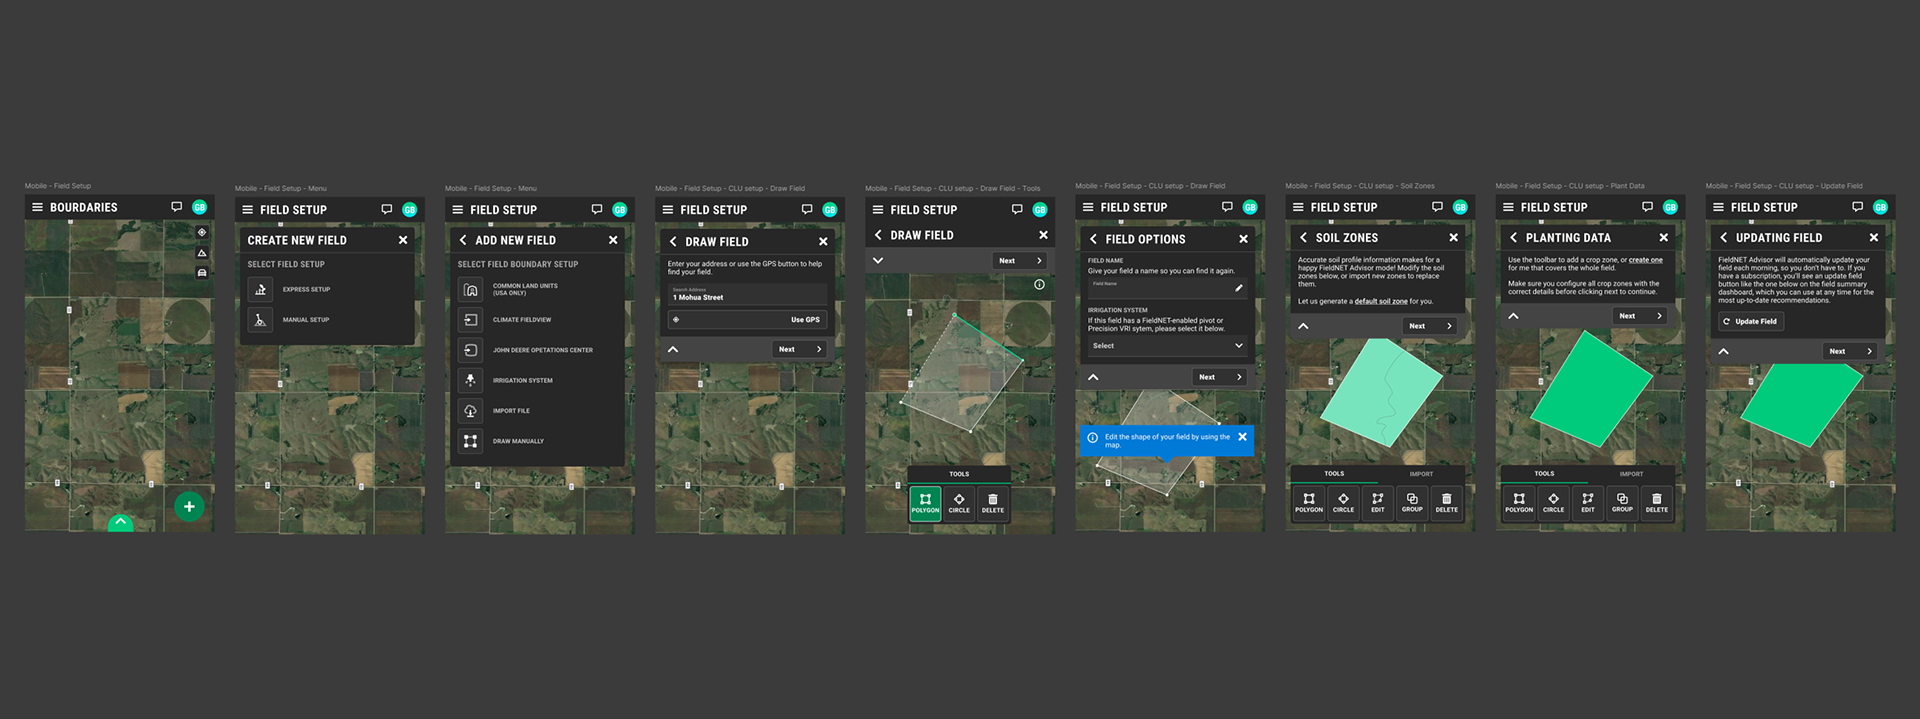The height and width of the screenshot is (719, 1920).
Task: Tap the green plus add-field button
Action: 189,506
